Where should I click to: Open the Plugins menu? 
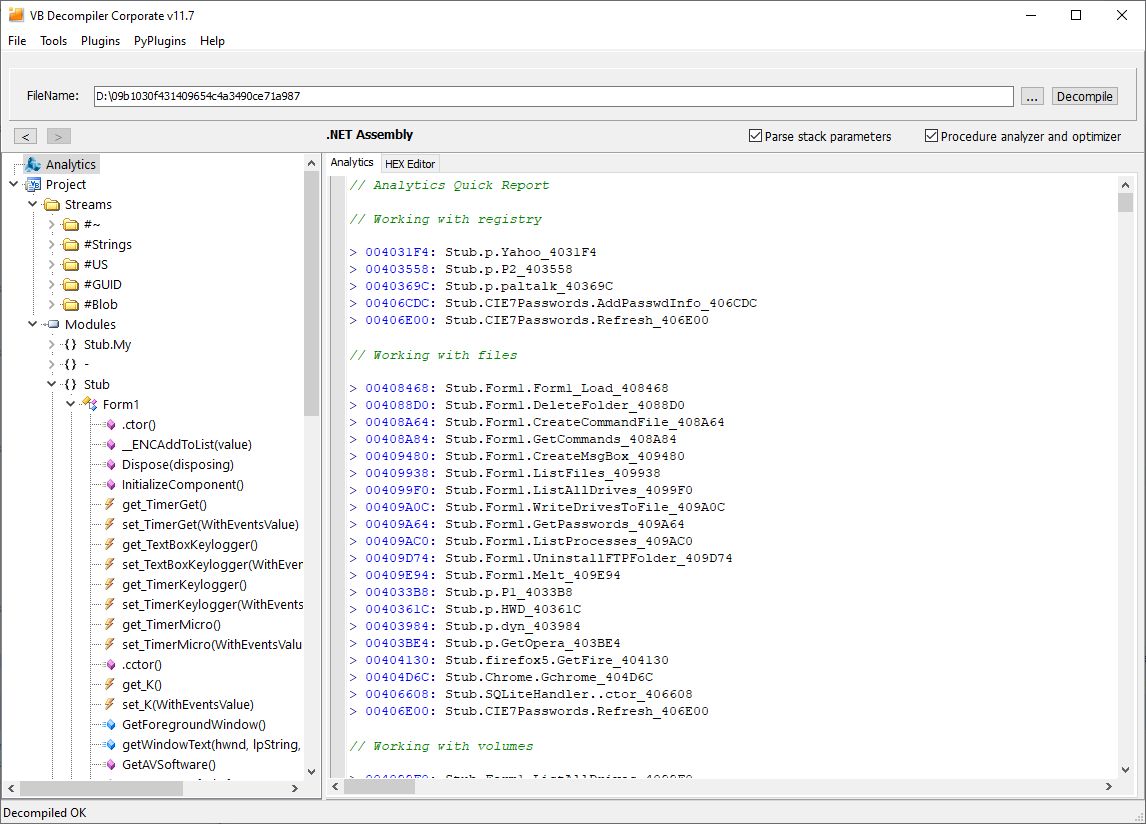click(x=100, y=41)
